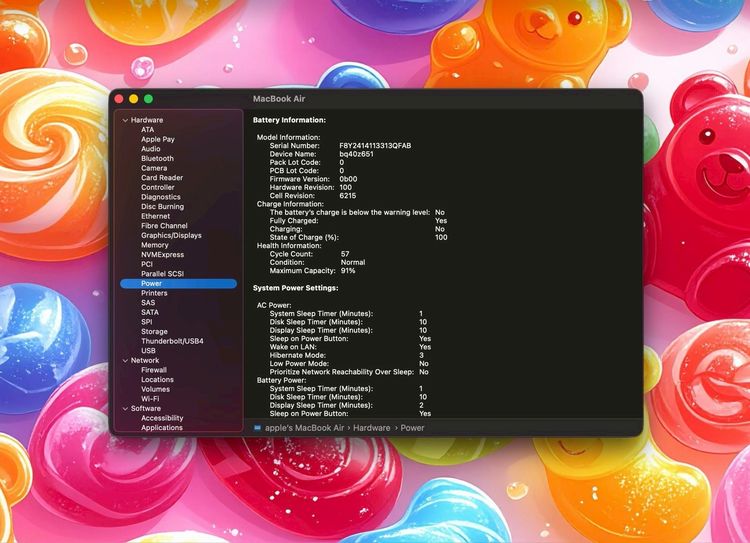Click the laptop icon in the path bar
750x543 pixels.
point(257,428)
